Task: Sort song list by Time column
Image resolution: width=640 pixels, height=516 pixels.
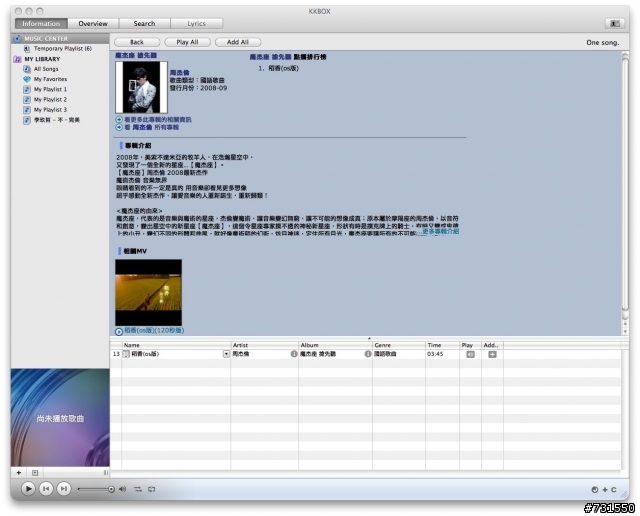Action: click(442, 345)
